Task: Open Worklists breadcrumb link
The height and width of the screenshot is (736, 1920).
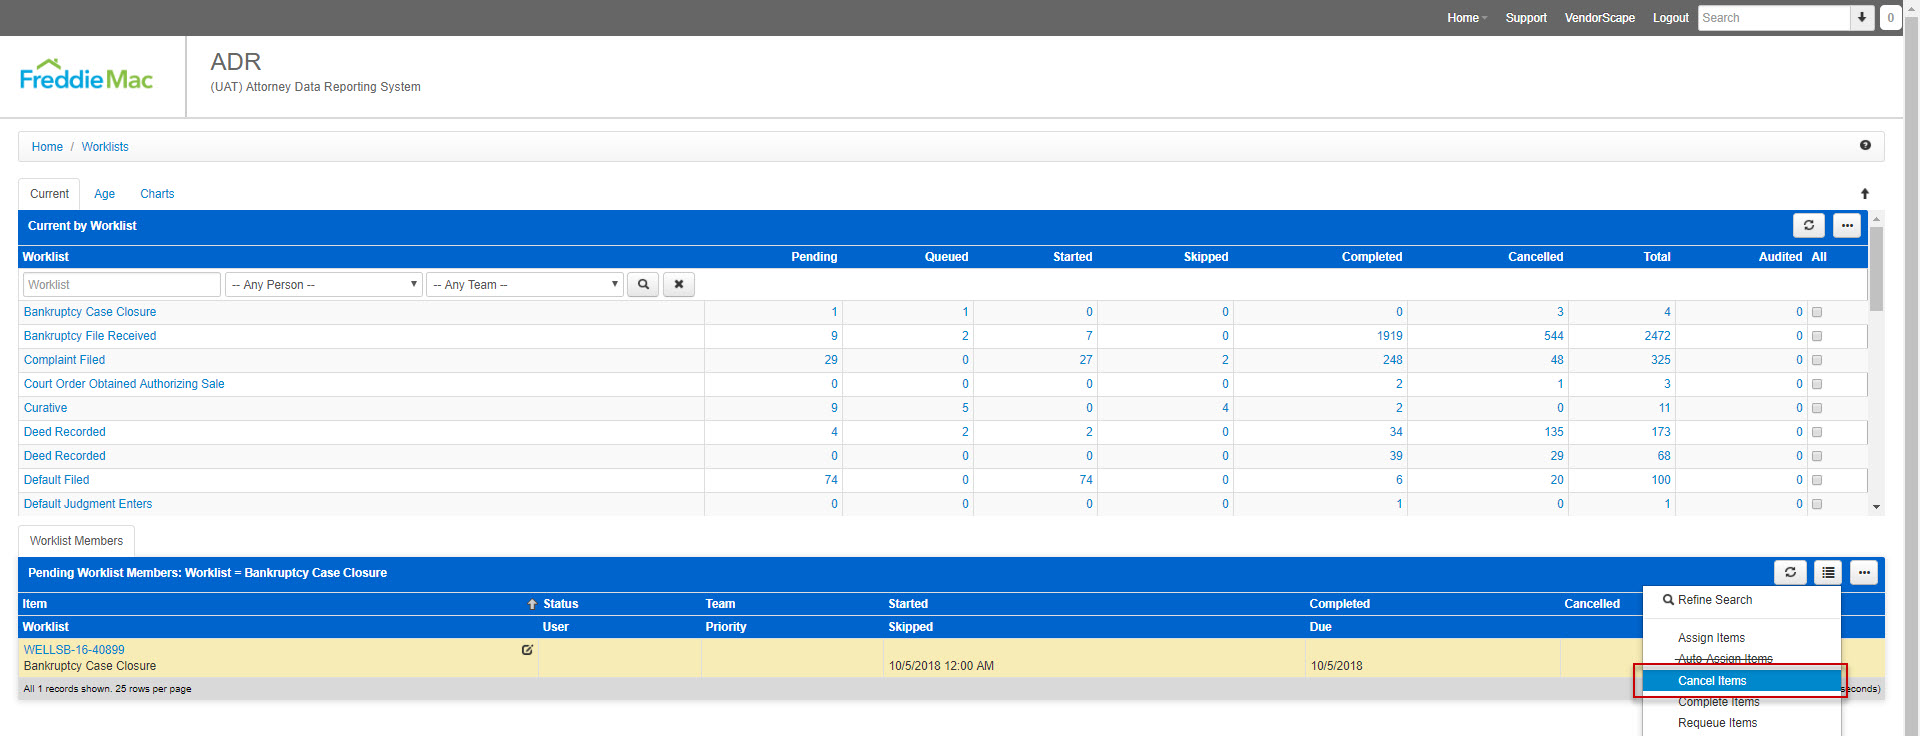Action: pos(105,147)
